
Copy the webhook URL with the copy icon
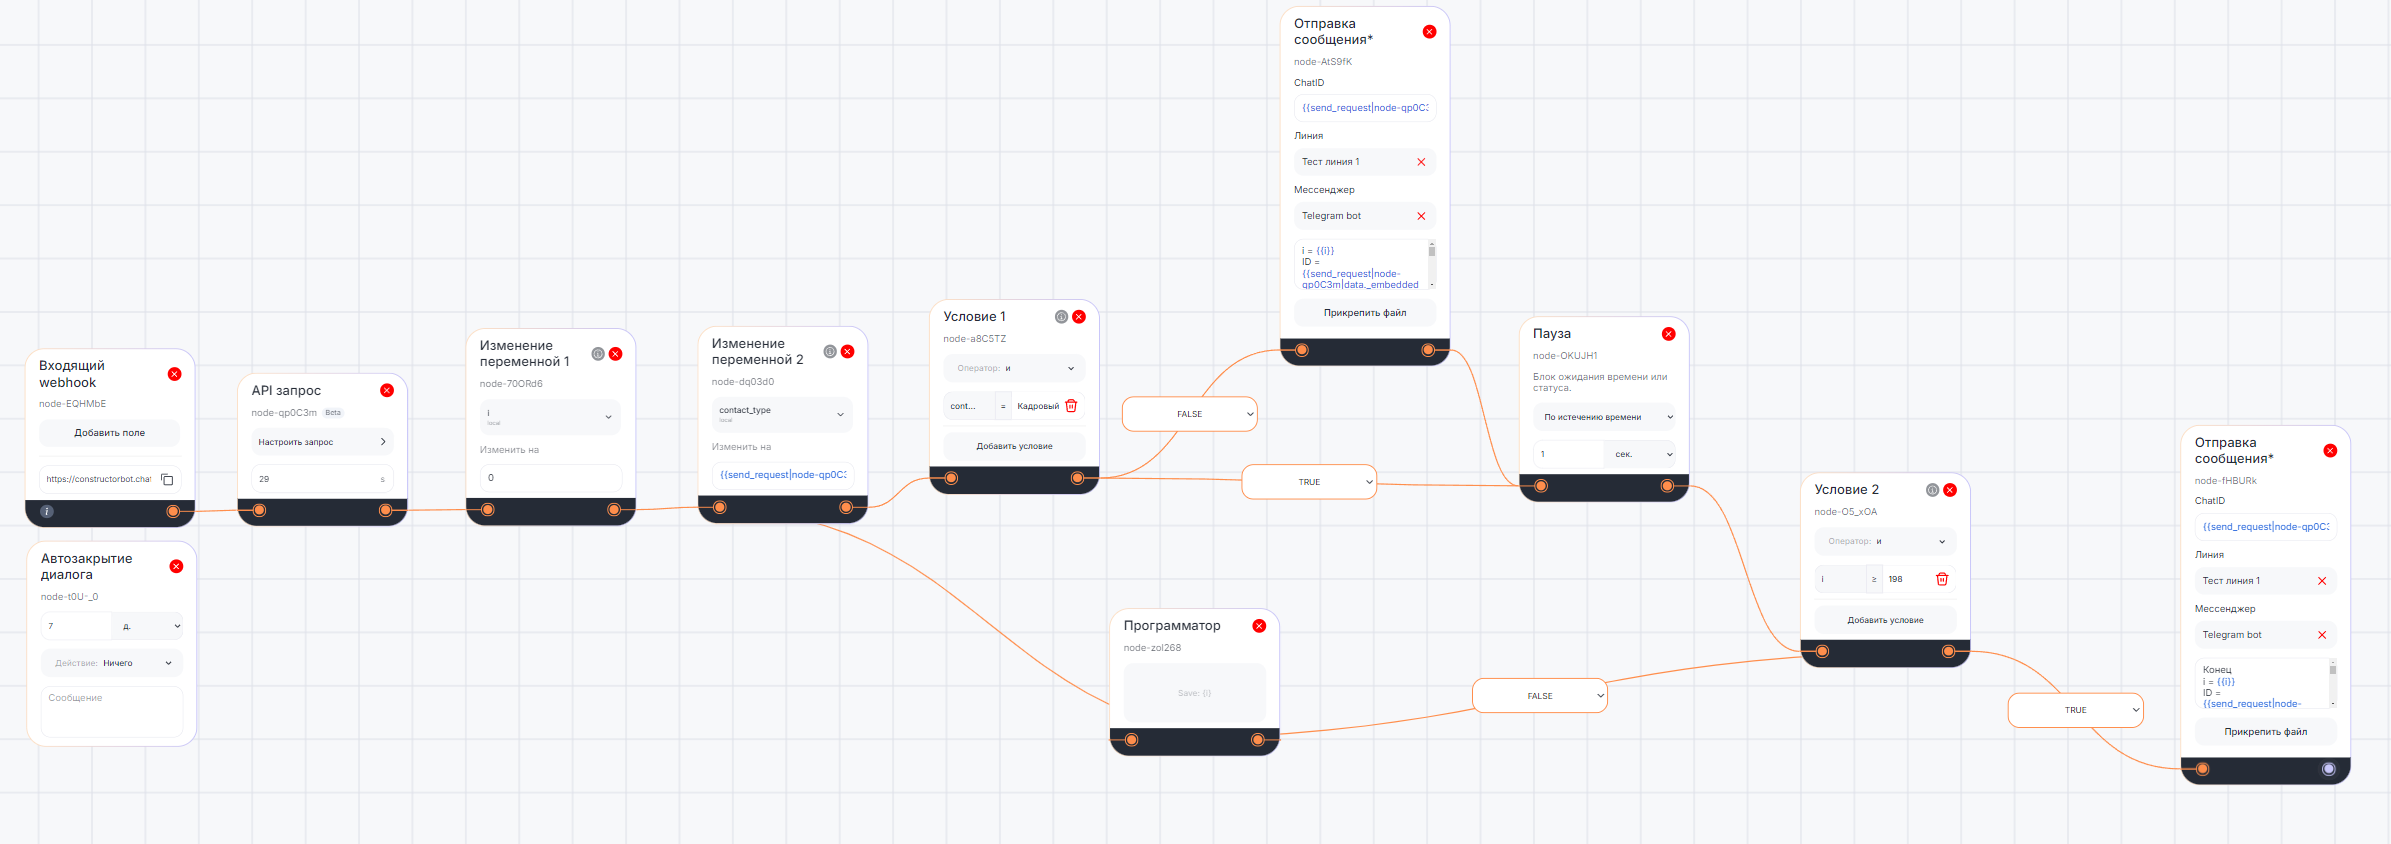point(167,479)
